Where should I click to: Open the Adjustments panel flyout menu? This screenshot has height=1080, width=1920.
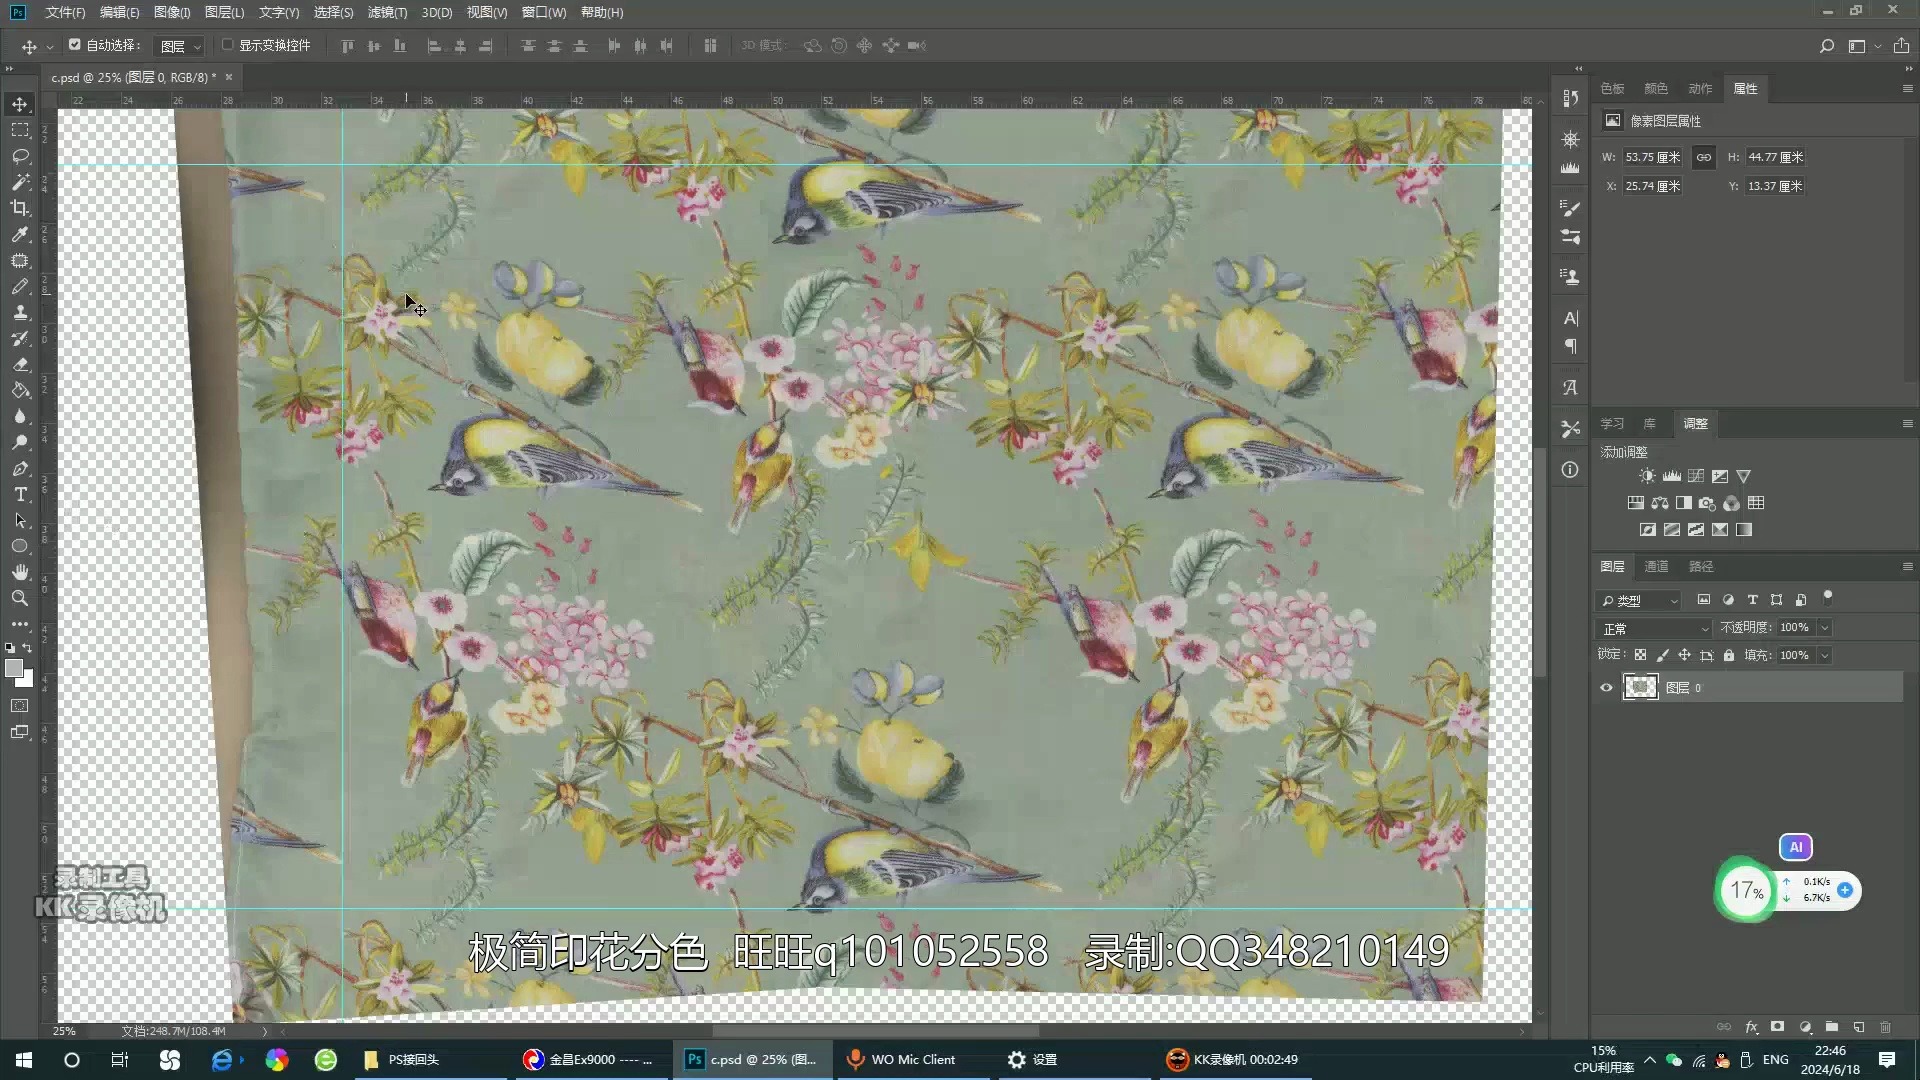coord(1907,424)
